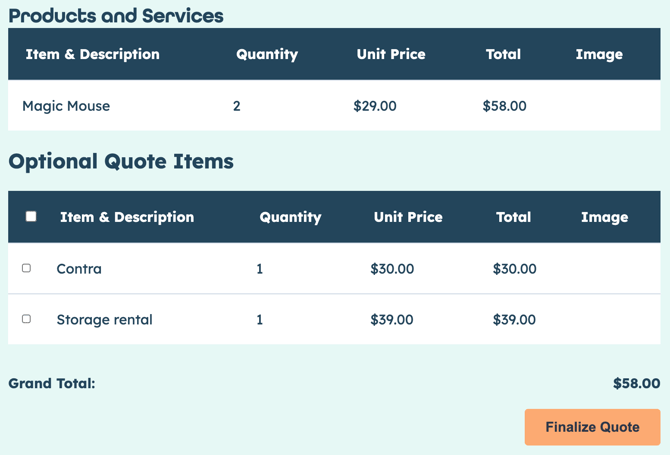Click the Optional items Quantity column header

click(x=290, y=217)
